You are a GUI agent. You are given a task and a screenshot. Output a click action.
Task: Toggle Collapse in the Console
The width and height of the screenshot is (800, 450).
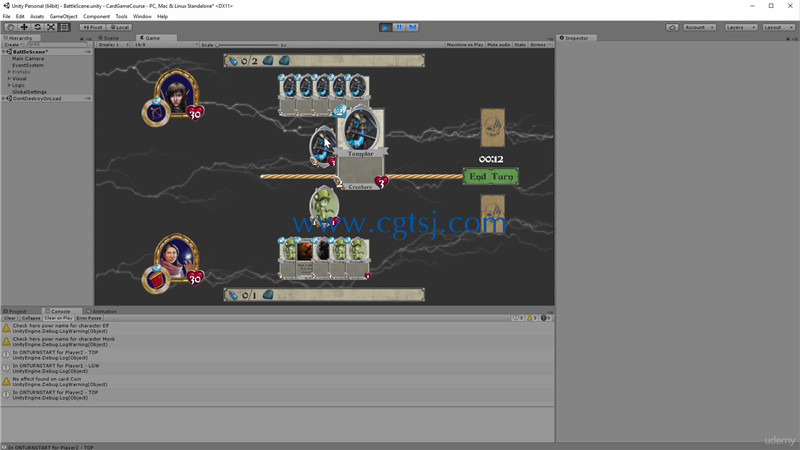click(x=31, y=318)
